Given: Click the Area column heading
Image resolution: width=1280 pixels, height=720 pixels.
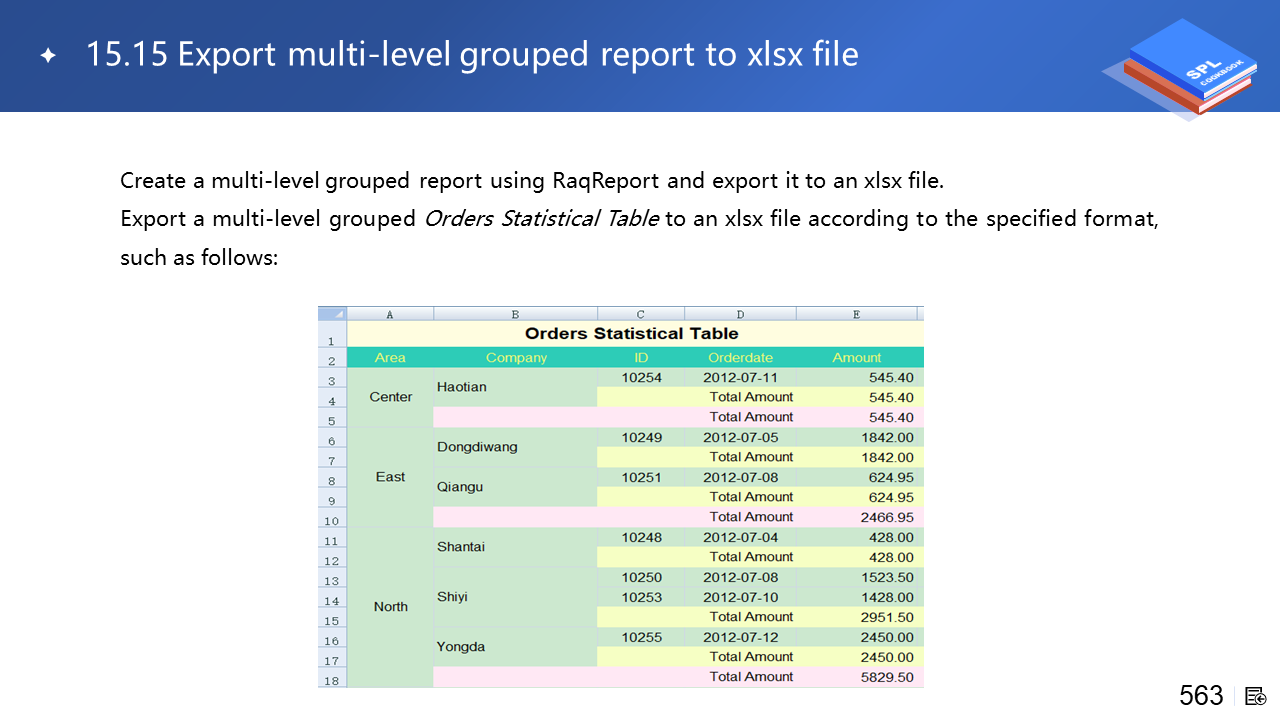Looking at the screenshot, I should (x=390, y=358).
